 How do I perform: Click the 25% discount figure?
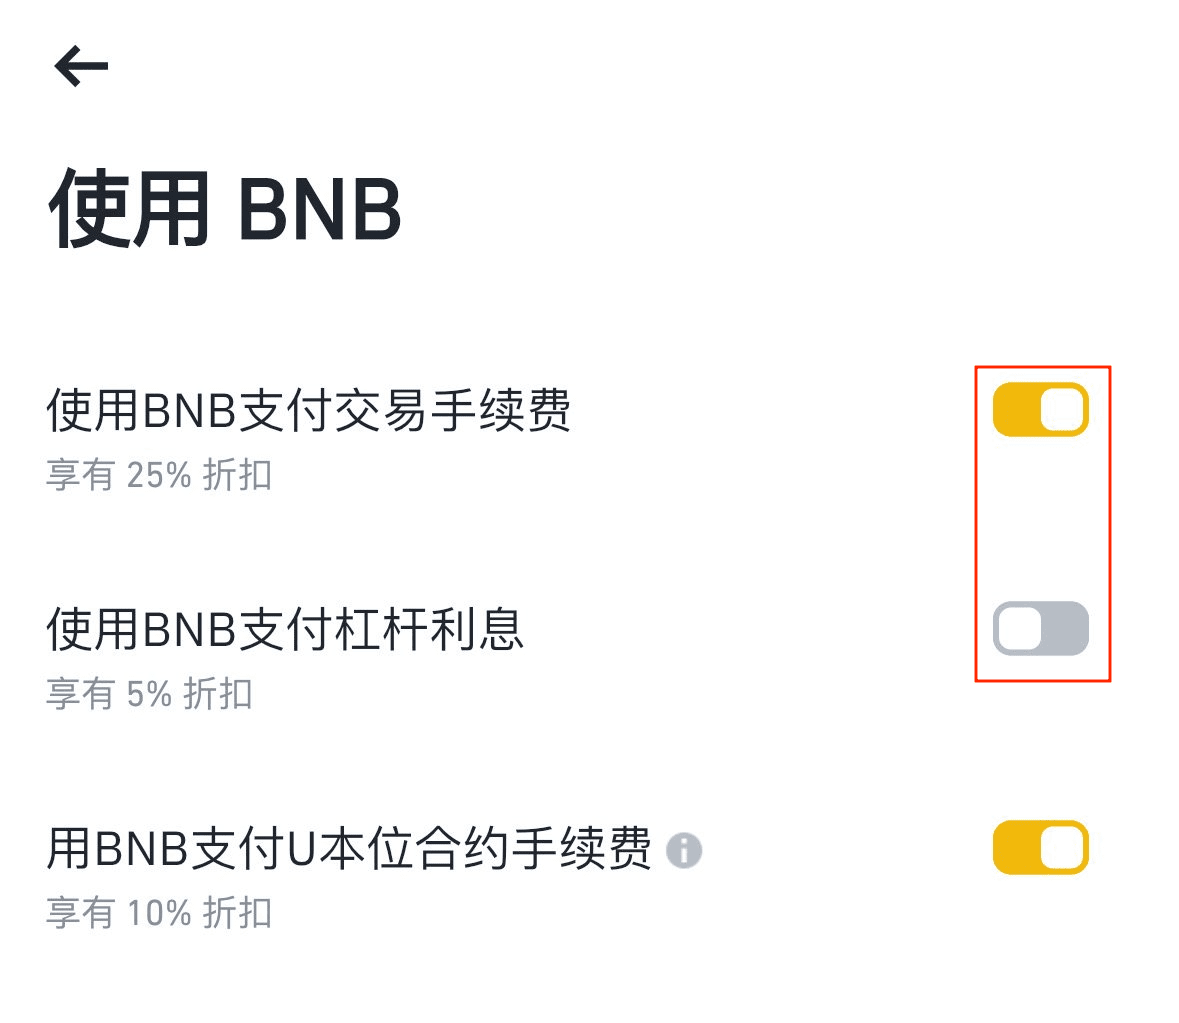pos(159,475)
